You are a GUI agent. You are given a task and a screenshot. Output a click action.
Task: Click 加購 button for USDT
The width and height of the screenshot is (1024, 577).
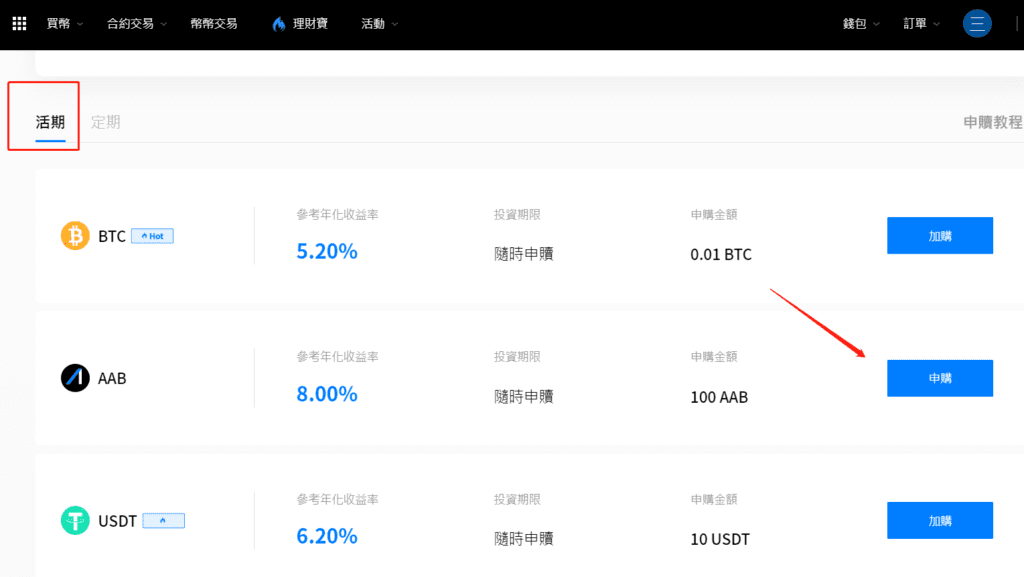pos(940,520)
